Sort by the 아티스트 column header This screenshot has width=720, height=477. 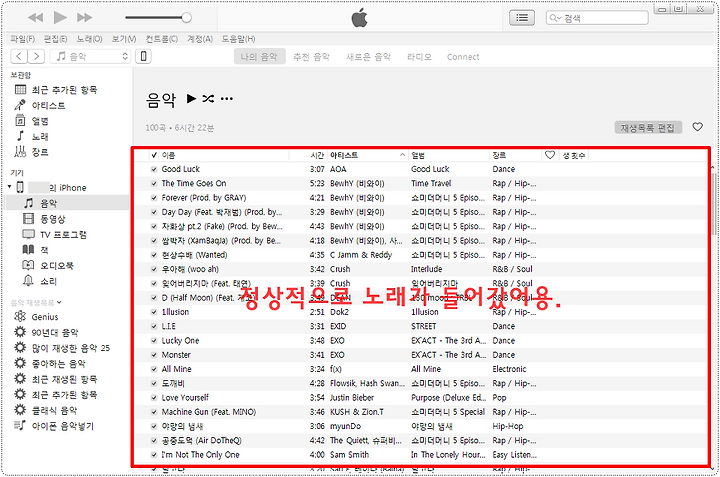(x=343, y=155)
